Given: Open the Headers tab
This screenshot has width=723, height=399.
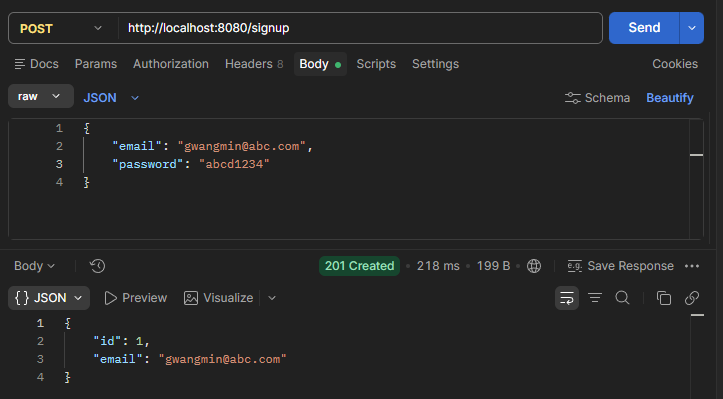Looking at the screenshot, I should 254,64.
